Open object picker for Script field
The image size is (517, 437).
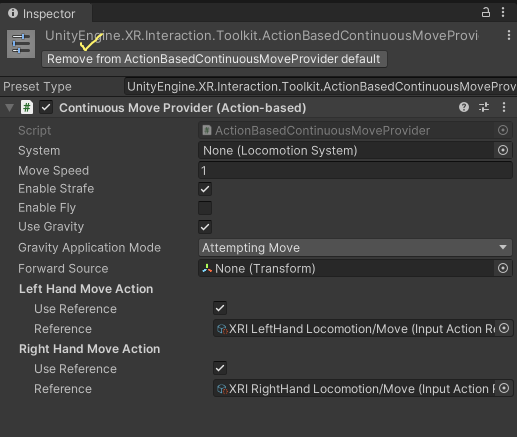tap(503, 130)
